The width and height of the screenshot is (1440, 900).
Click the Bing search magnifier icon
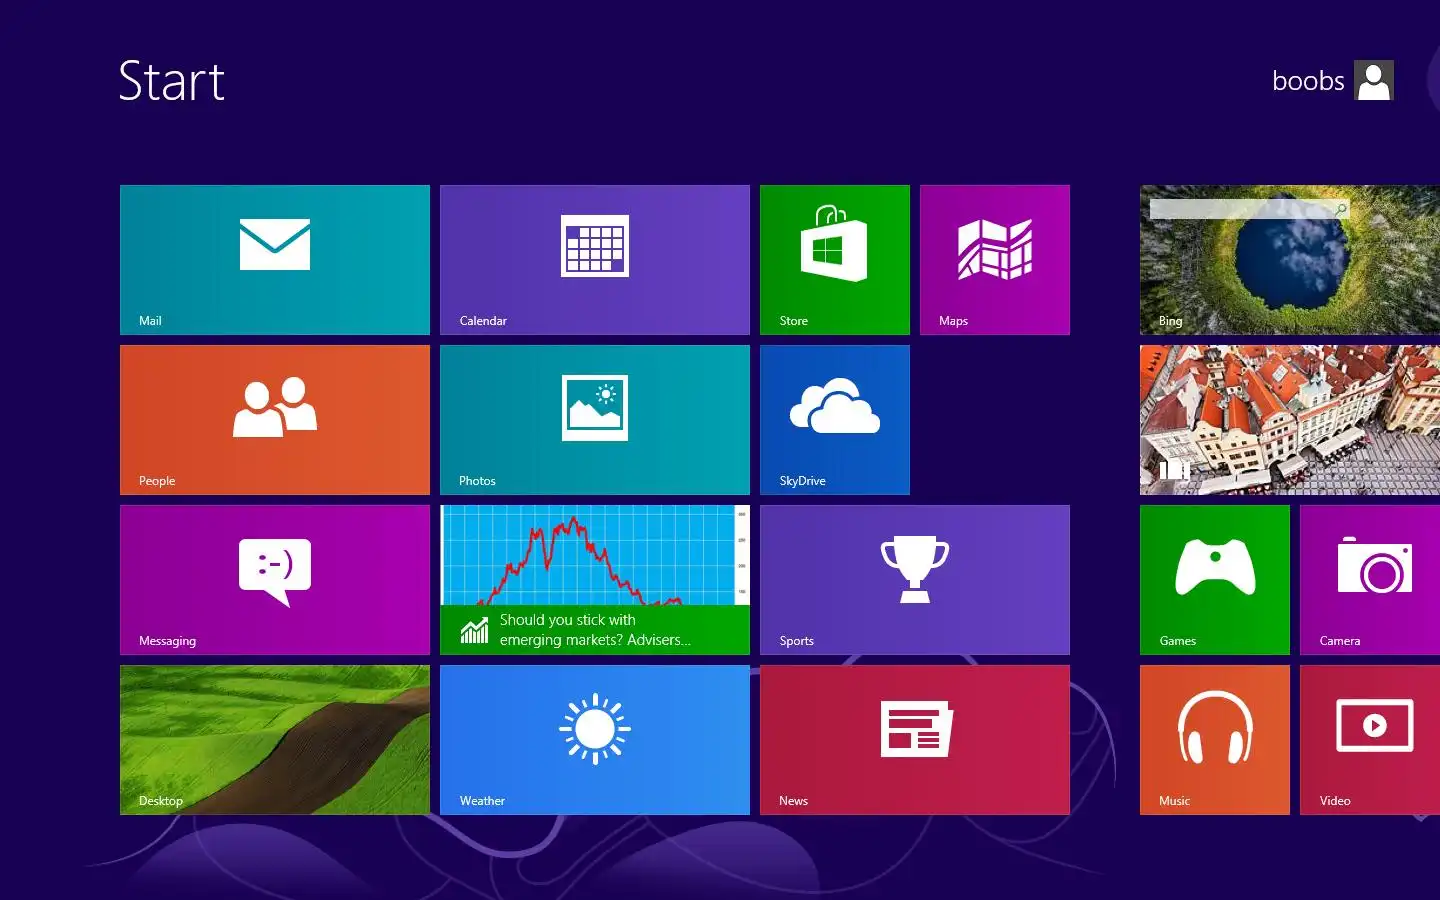[x=1341, y=209]
